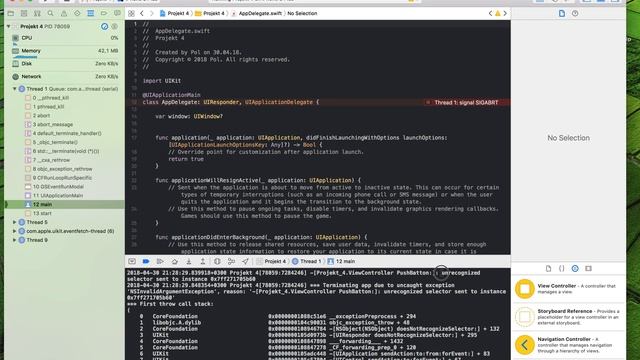The height and width of the screenshot is (360, 640).
Task: Click Simulate Location arrow icon
Action: (x=245, y=261)
